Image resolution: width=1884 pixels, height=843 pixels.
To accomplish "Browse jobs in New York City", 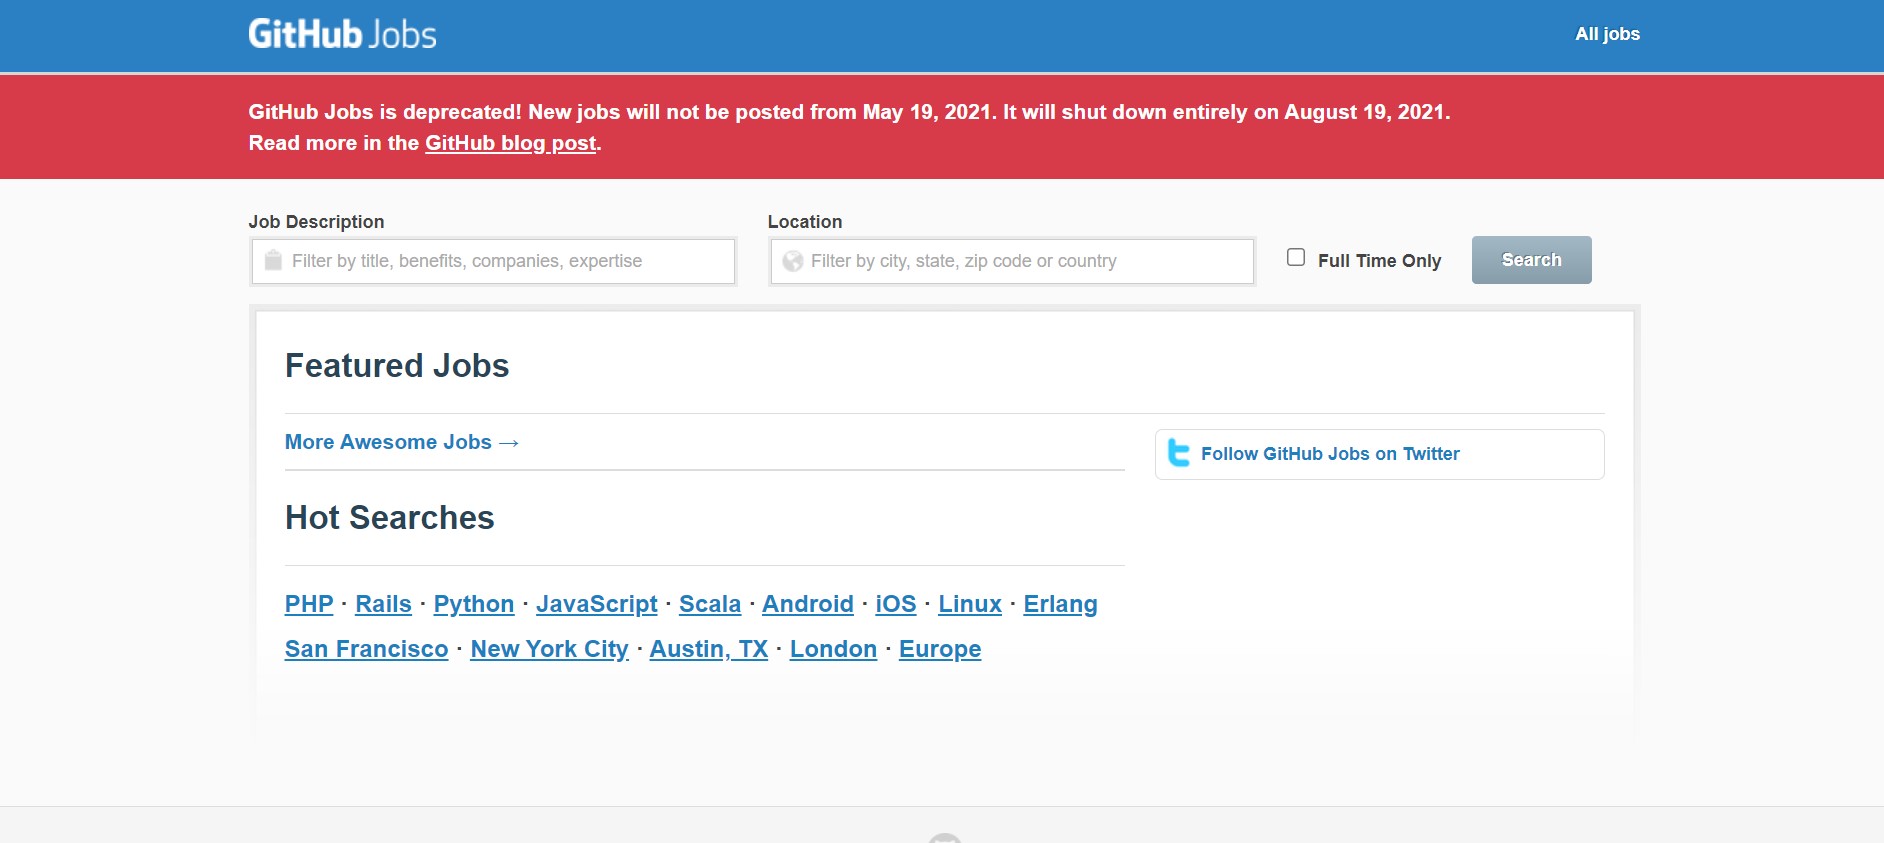I will pyautogui.click(x=549, y=649).
